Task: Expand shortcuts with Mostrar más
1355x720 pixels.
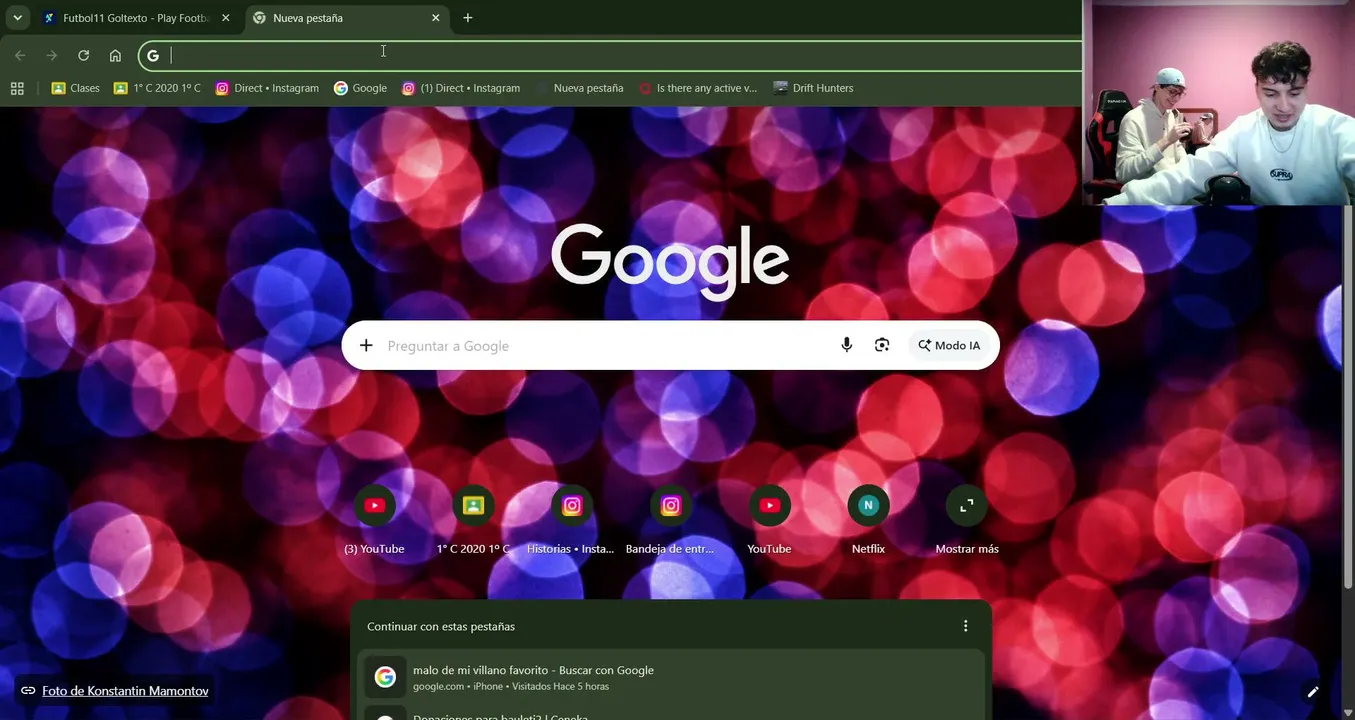Action: tap(967, 520)
